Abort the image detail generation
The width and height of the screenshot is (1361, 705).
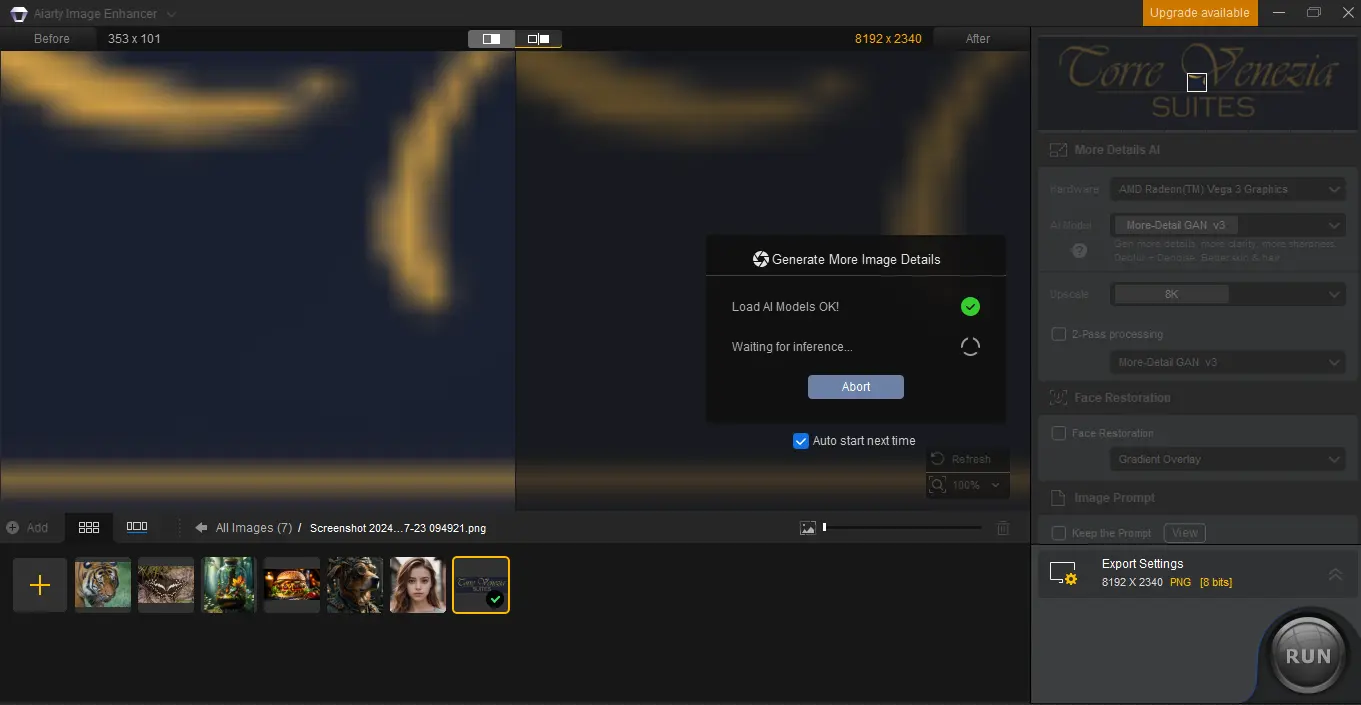(x=856, y=387)
